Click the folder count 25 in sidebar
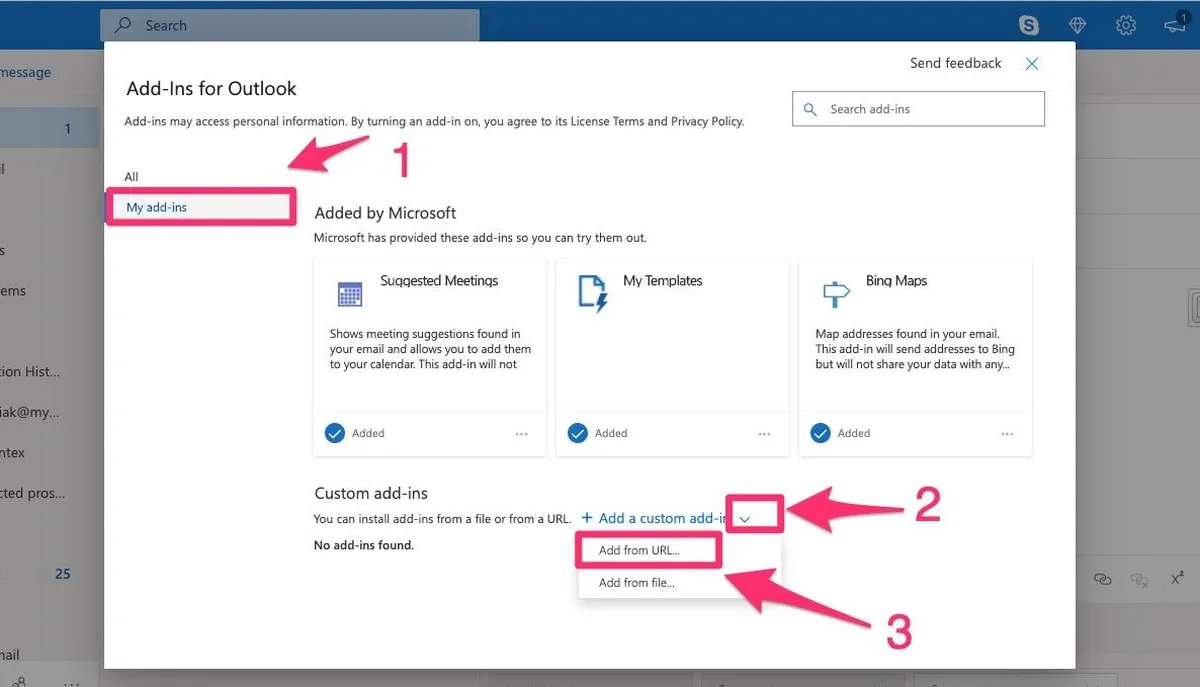This screenshot has width=1200, height=687. [x=62, y=574]
